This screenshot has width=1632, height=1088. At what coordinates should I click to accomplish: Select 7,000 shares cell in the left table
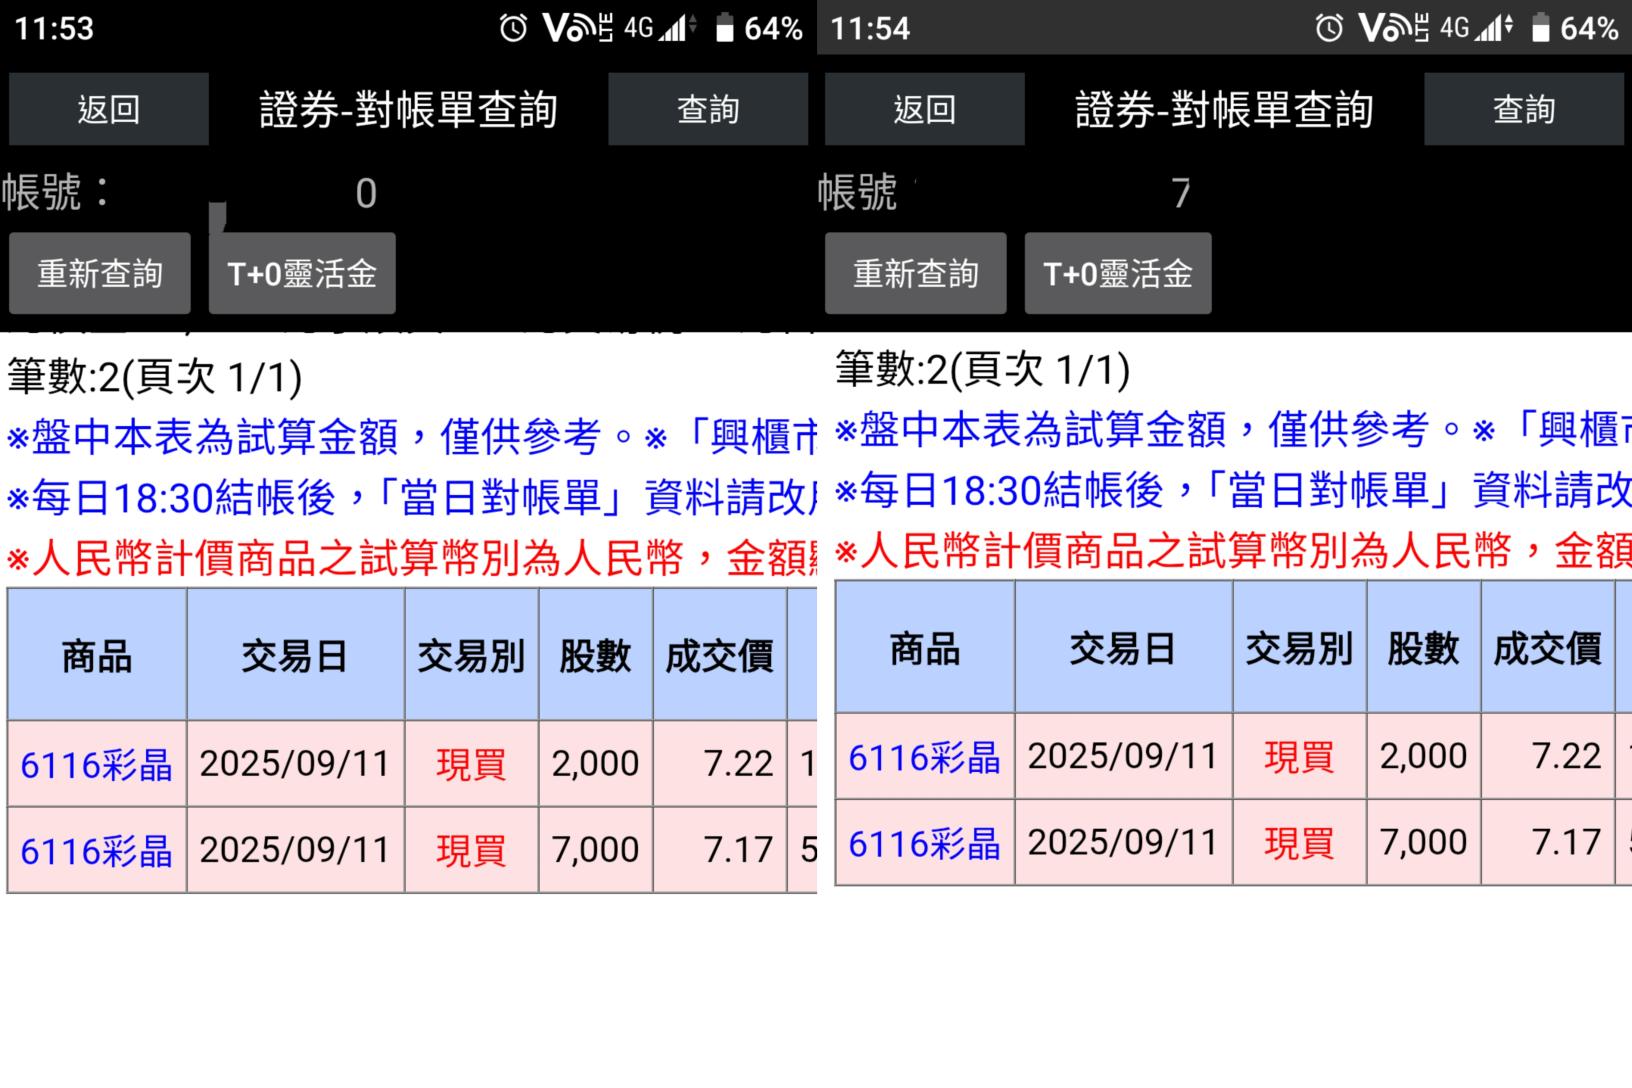point(596,850)
